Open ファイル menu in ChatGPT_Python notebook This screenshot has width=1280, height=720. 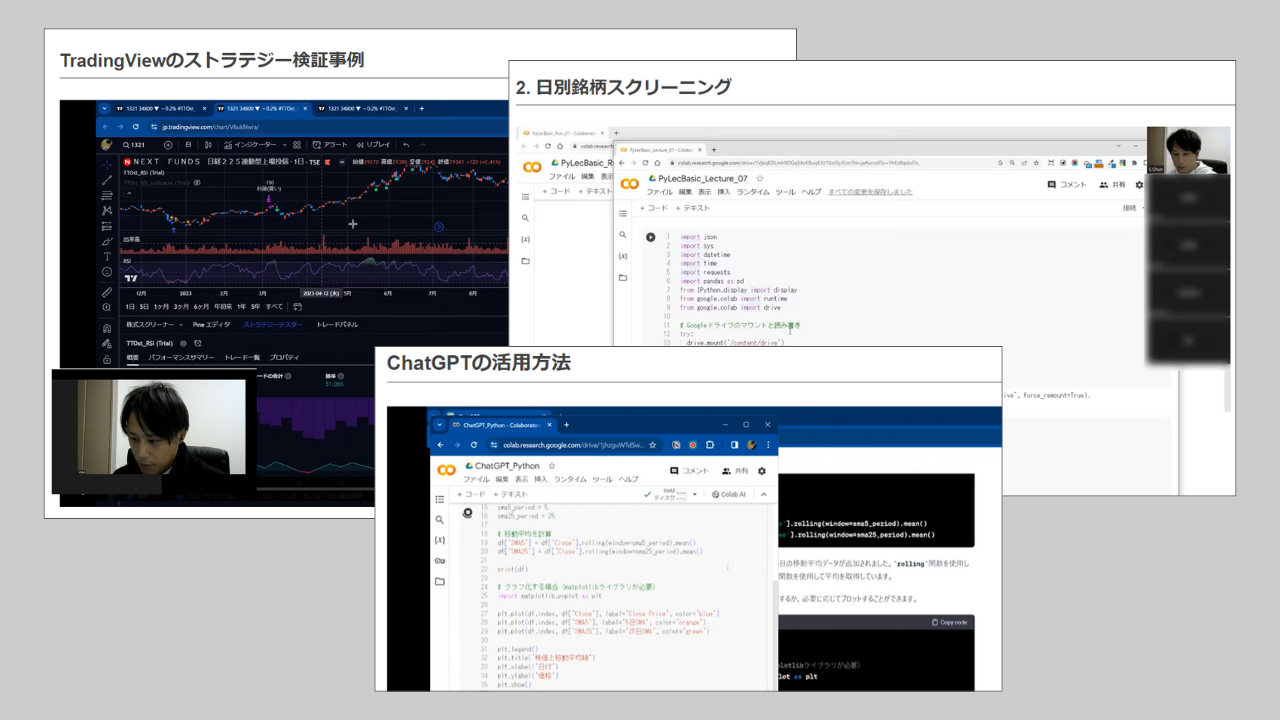pos(476,479)
